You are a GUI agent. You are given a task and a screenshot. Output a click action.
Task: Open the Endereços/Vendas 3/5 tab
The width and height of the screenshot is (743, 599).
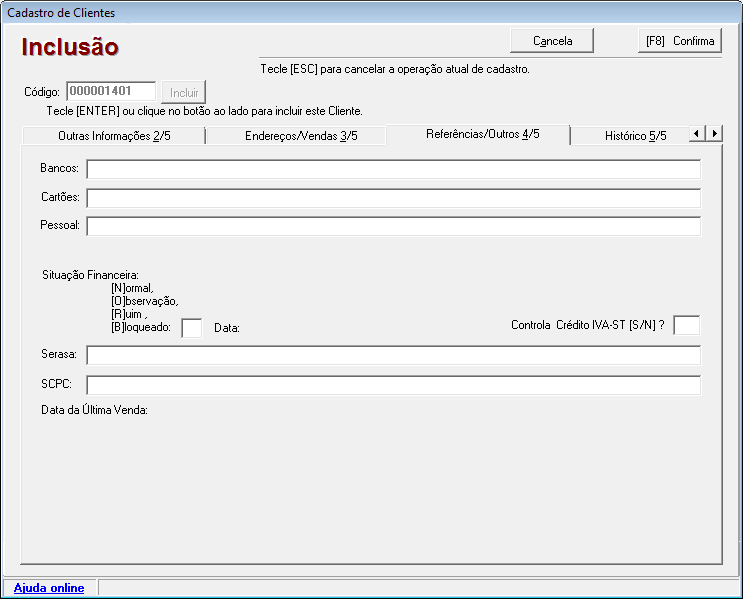301,136
